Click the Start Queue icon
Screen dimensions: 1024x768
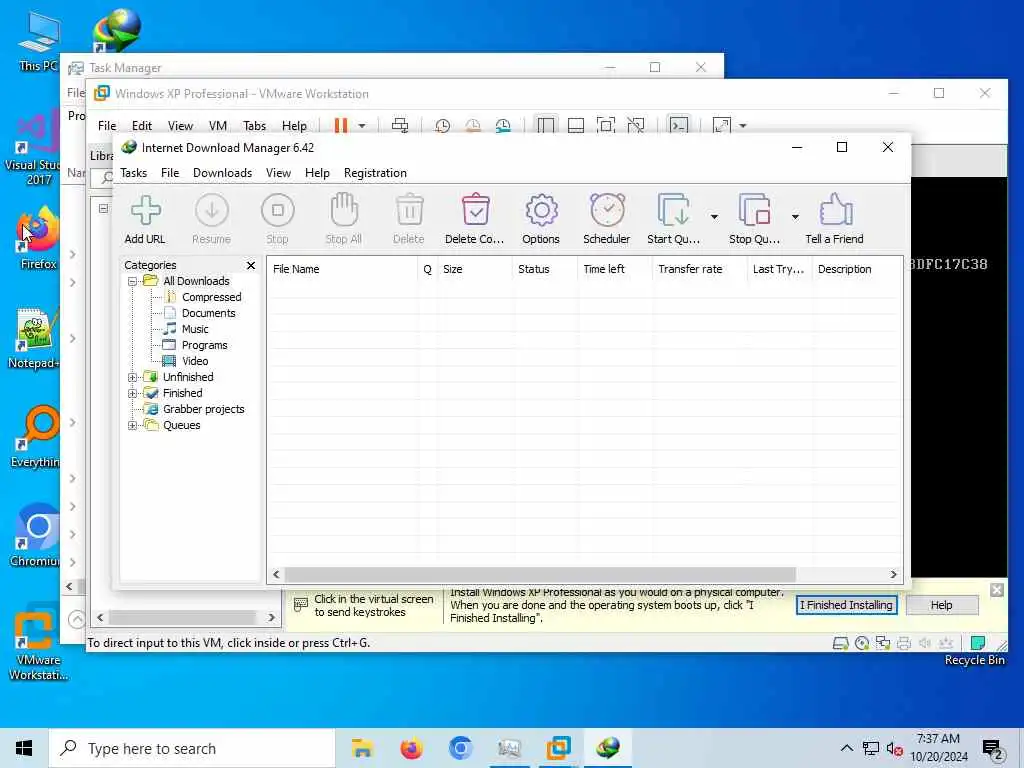tap(673, 219)
